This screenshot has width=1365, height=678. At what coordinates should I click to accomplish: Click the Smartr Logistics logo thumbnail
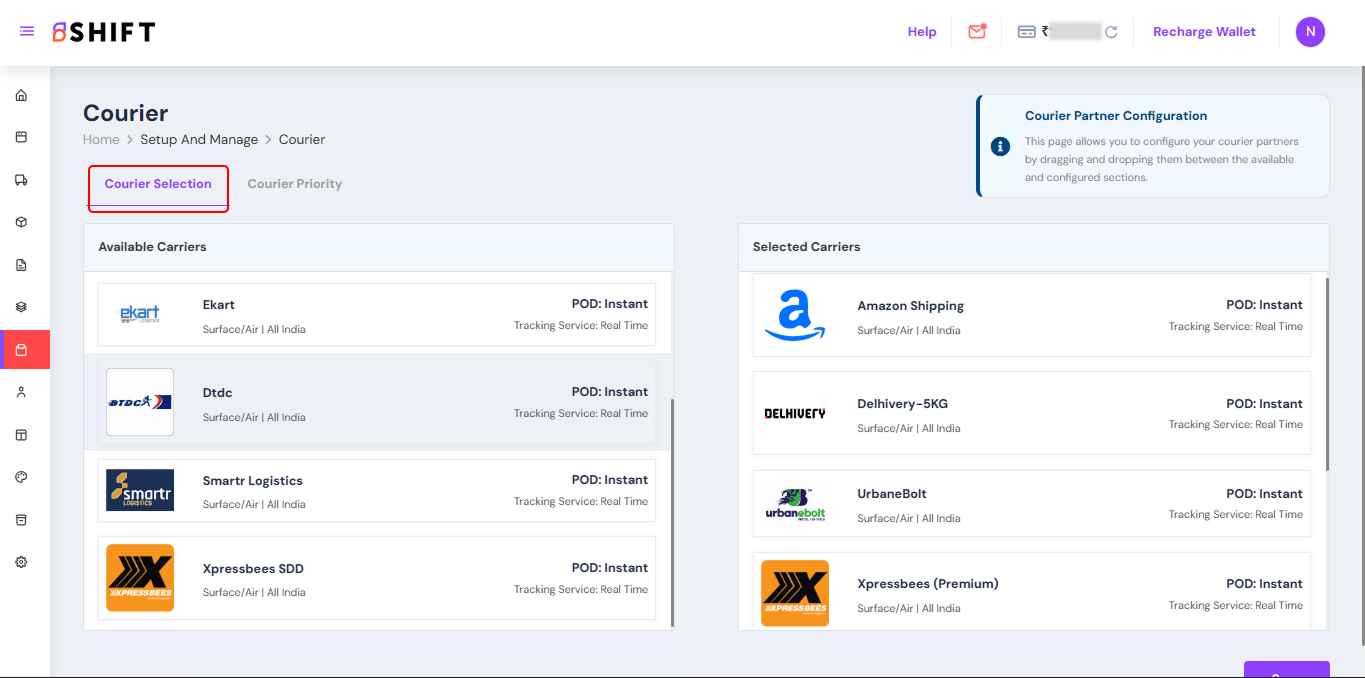pyautogui.click(x=140, y=490)
